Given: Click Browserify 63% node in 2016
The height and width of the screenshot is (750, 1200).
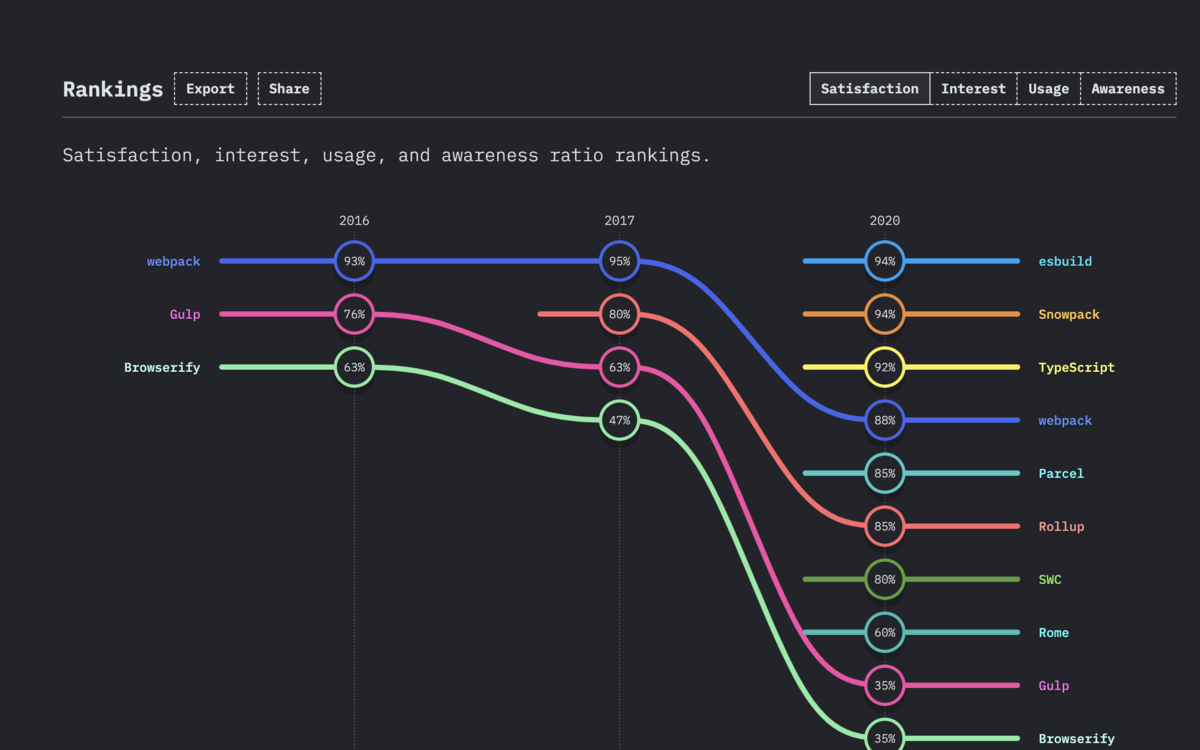Looking at the screenshot, I should pyautogui.click(x=354, y=367).
